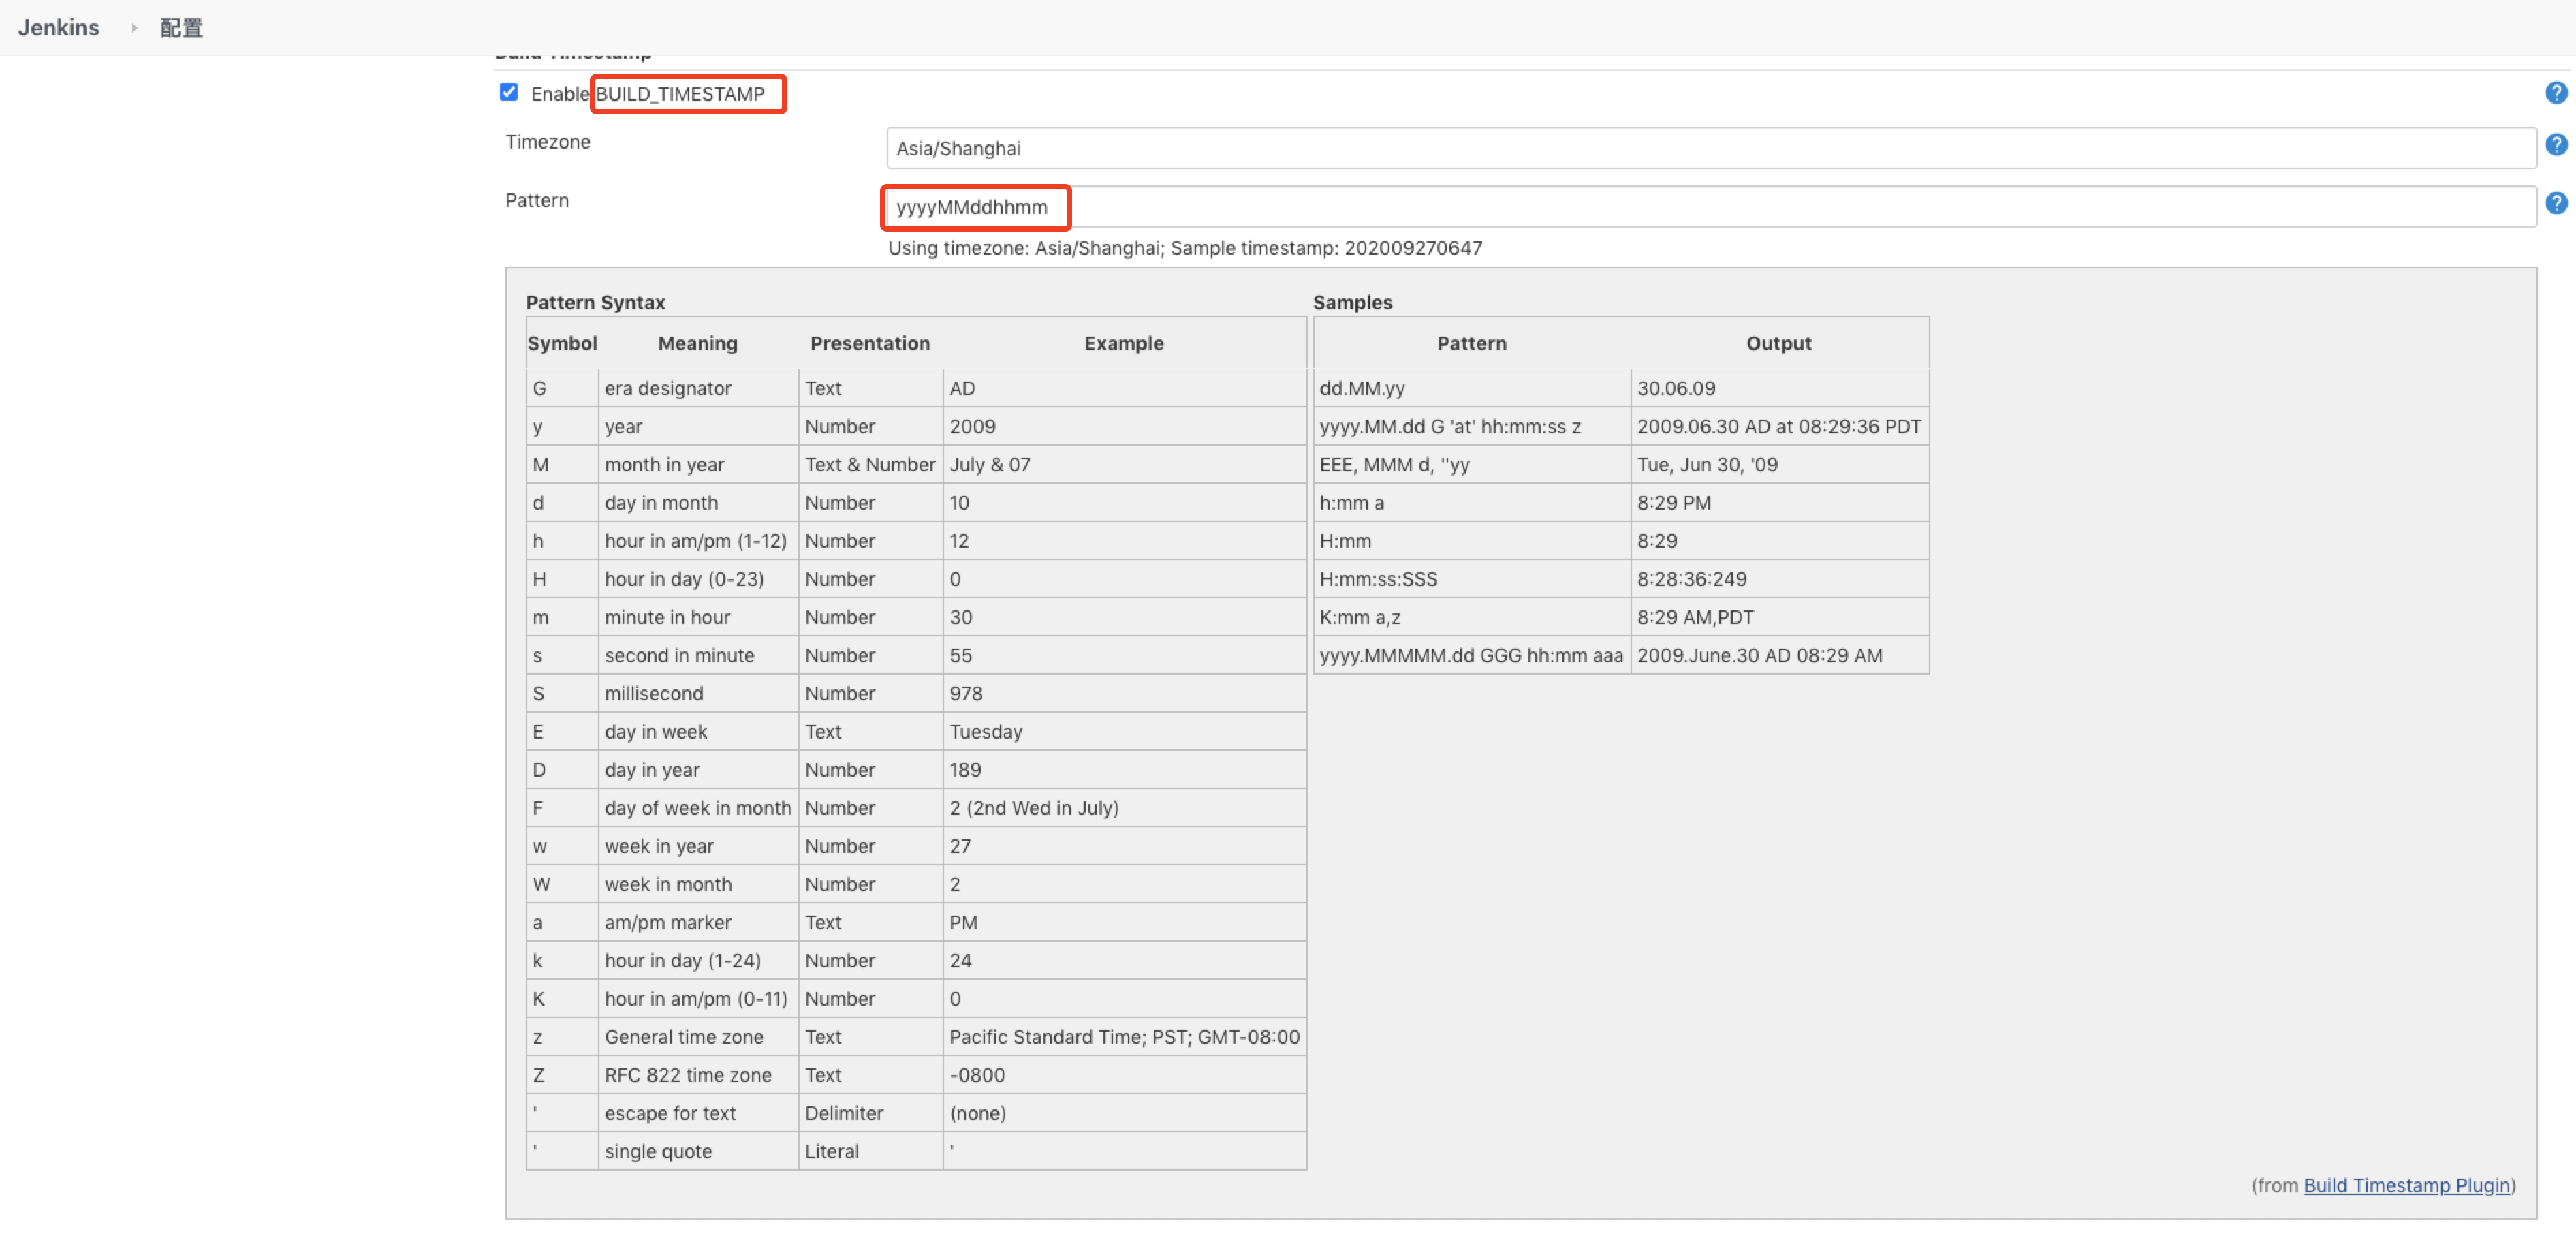Click the 'day in week' cell
Screen dimensions: 2576x1240
click(x=699, y=732)
